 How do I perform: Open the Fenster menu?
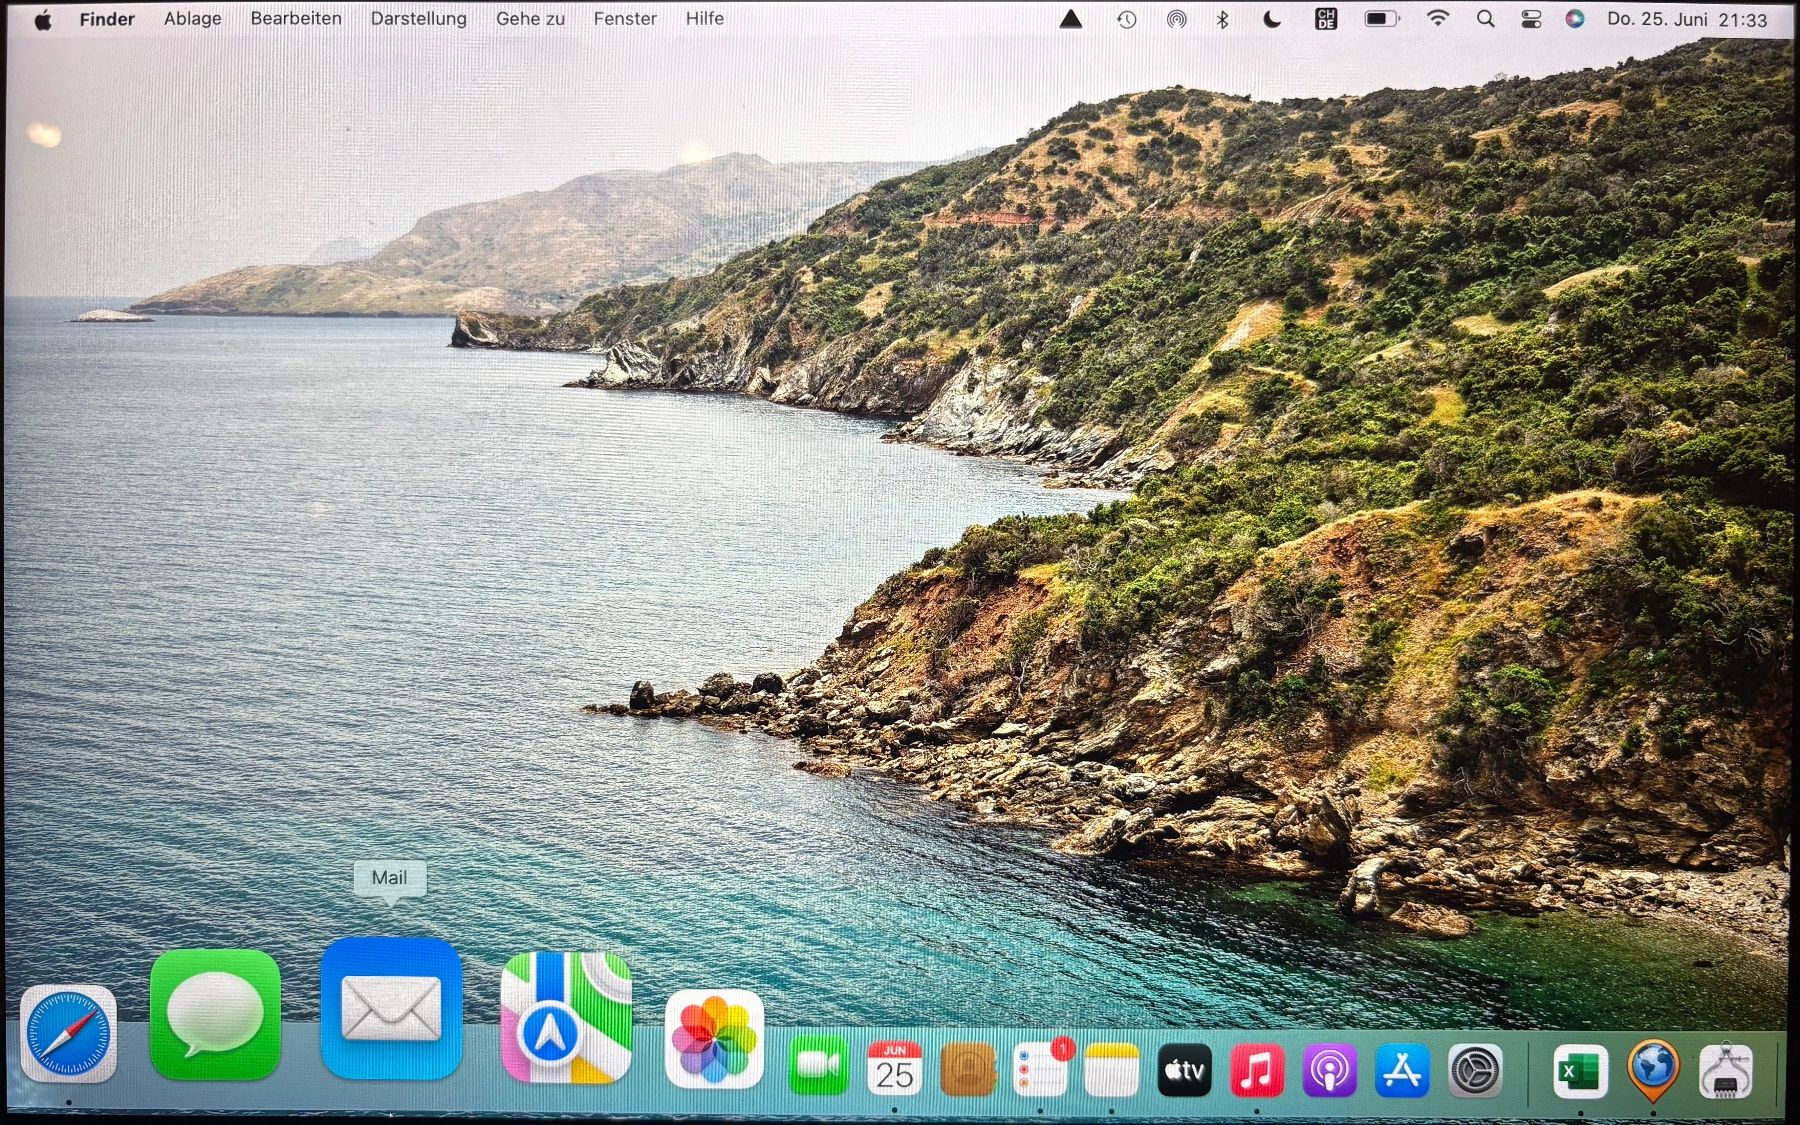point(625,19)
